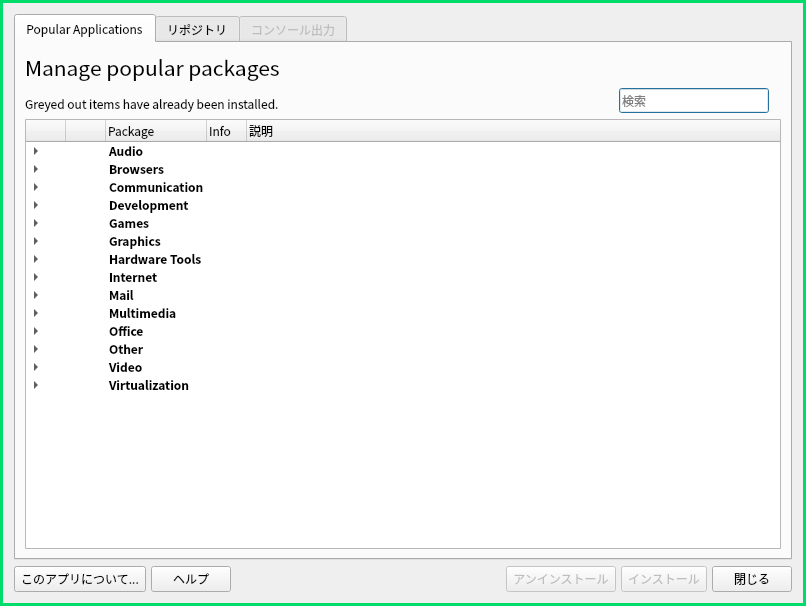This screenshot has width=806, height=606.
Task: Focus the 検索 search field
Action: click(x=693, y=101)
